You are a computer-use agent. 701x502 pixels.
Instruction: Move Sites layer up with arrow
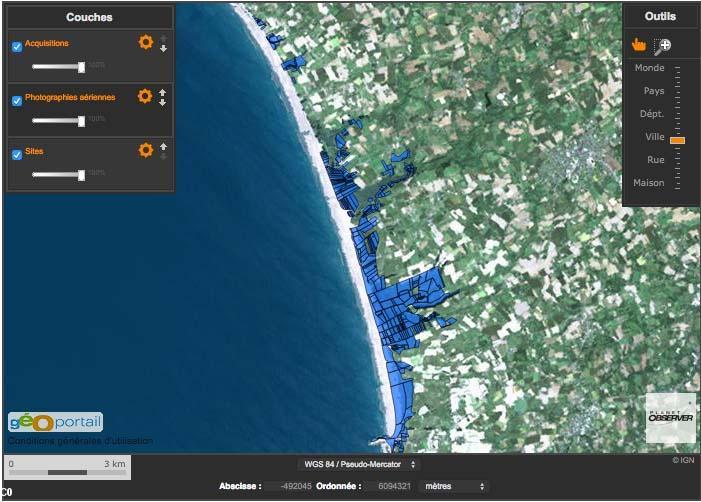(162, 145)
